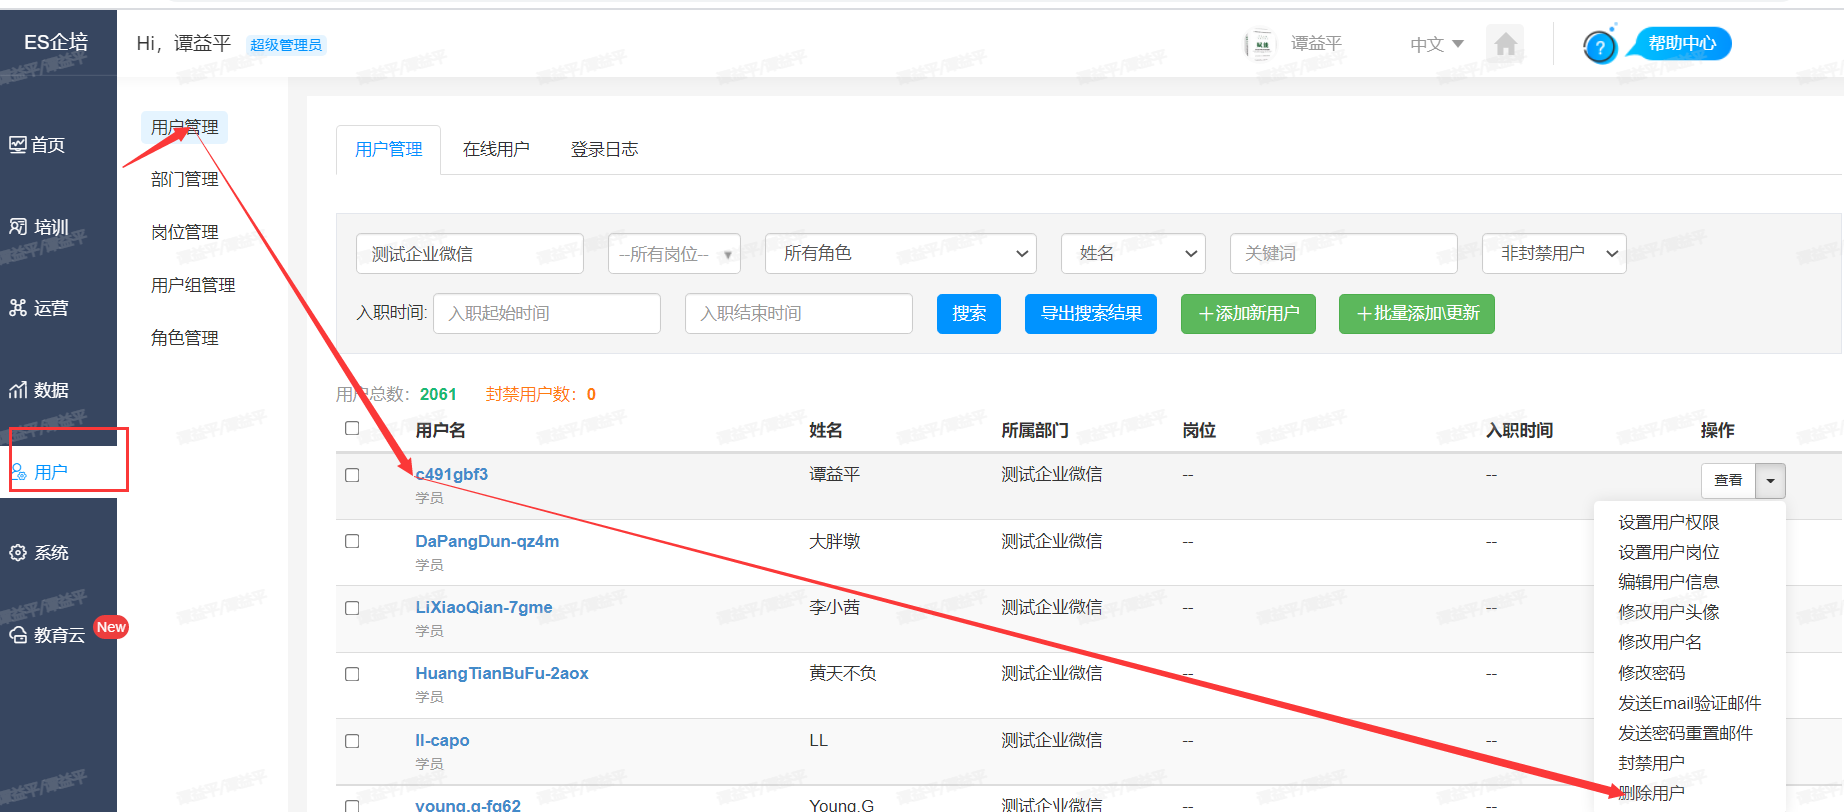
Task: Expand the 所有角色 role dropdown
Action: tap(900, 254)
